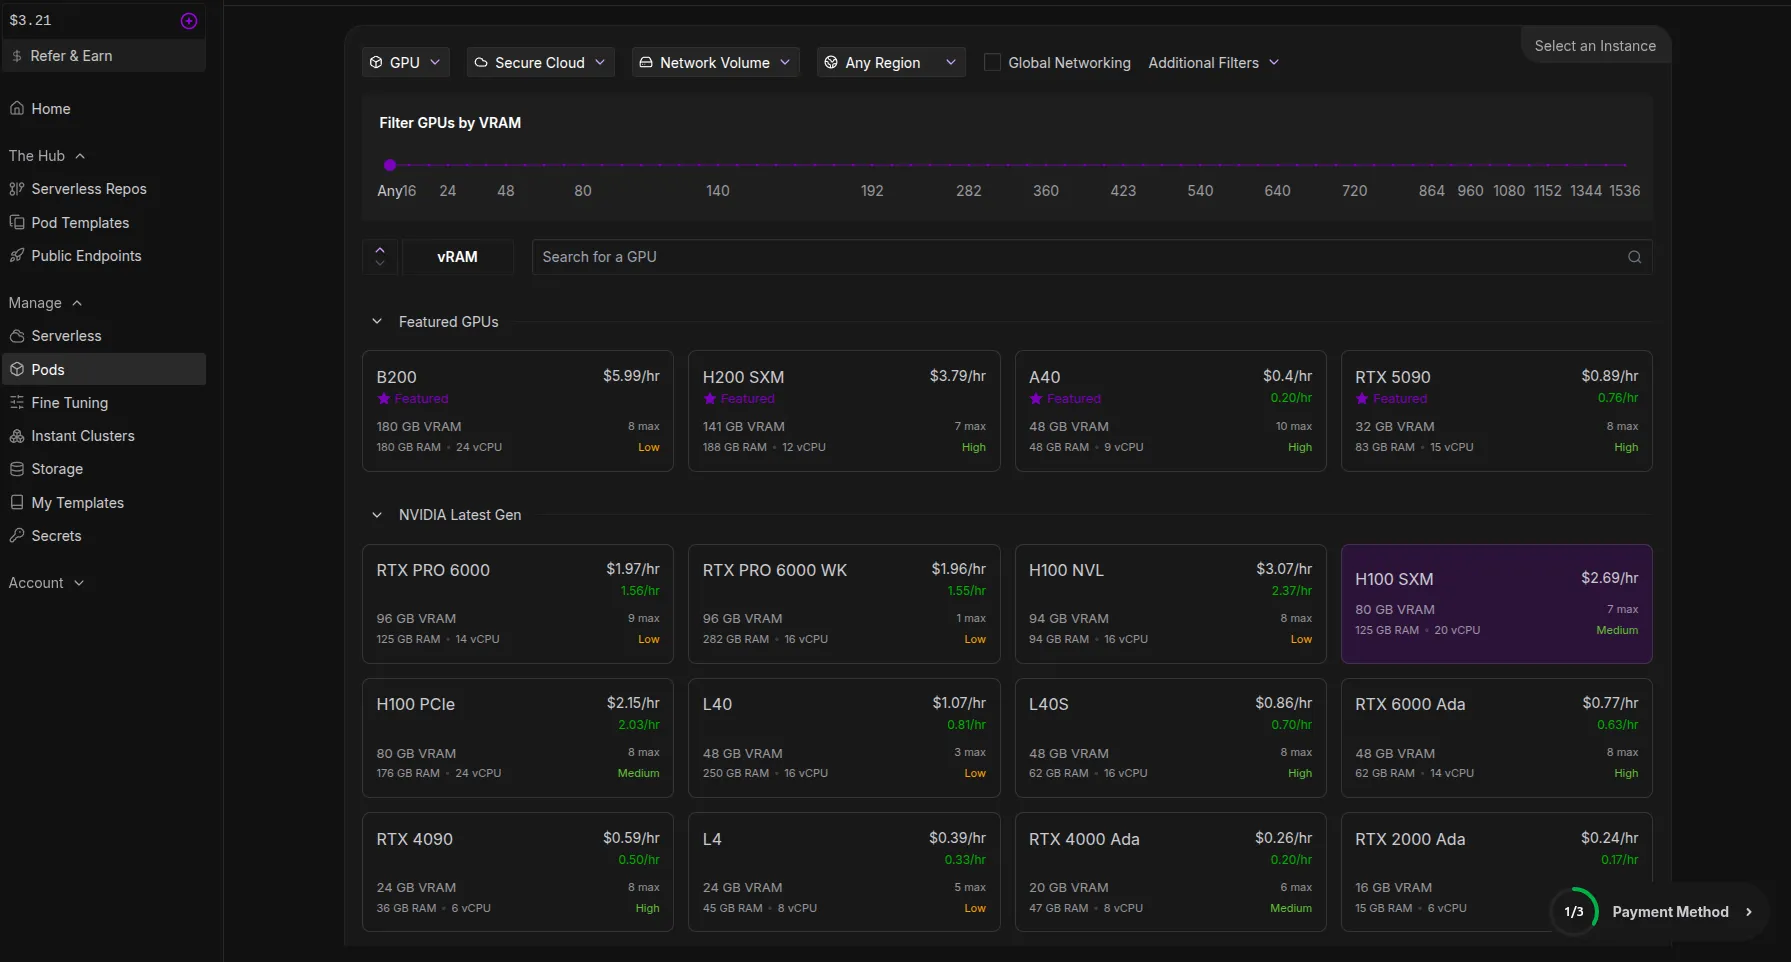Viewport: 1791px width, 962px height.
Task: Click the Instant Clusters icon
Action: click(17, 436)
